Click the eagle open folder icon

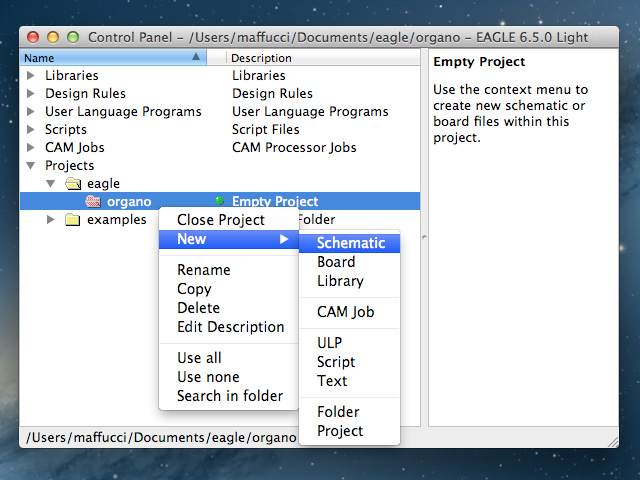coord(72,184)
